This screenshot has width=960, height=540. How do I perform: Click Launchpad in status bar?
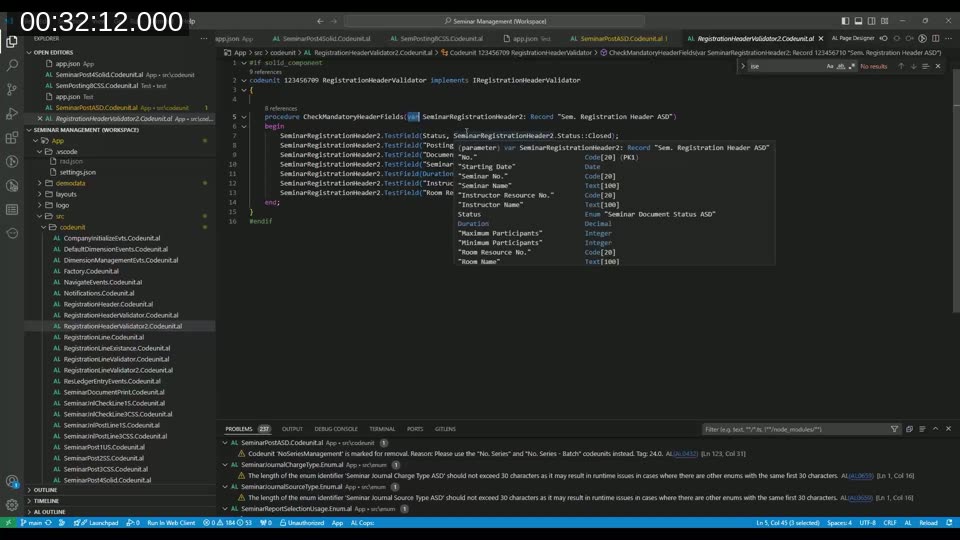point(96,523)
